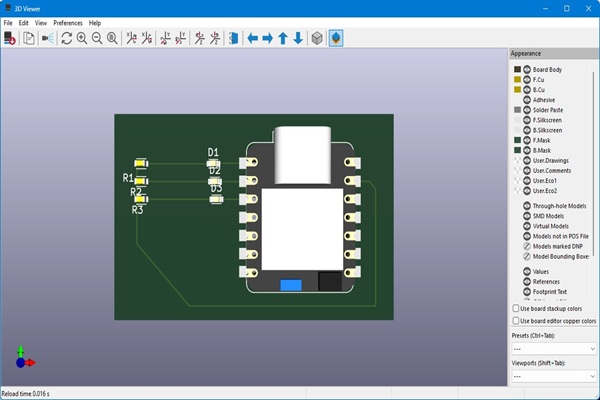Rotate Z clockwise toolbar icon
Screen dimensions: 600x400
tap(199, 38)
